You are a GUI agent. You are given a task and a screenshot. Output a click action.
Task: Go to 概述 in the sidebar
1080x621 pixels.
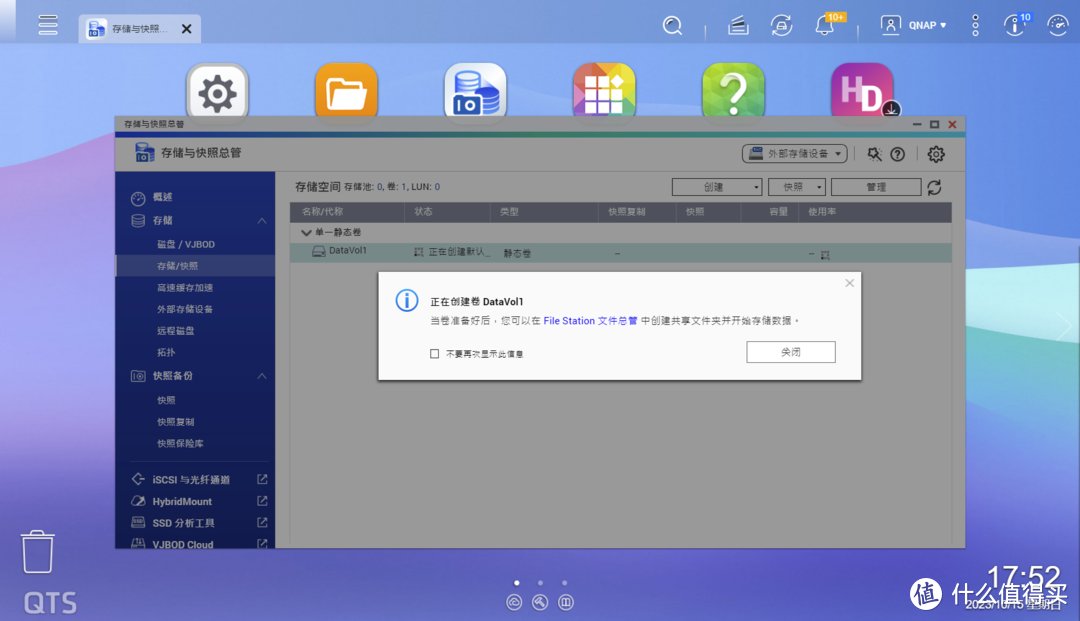coord(163,197)
